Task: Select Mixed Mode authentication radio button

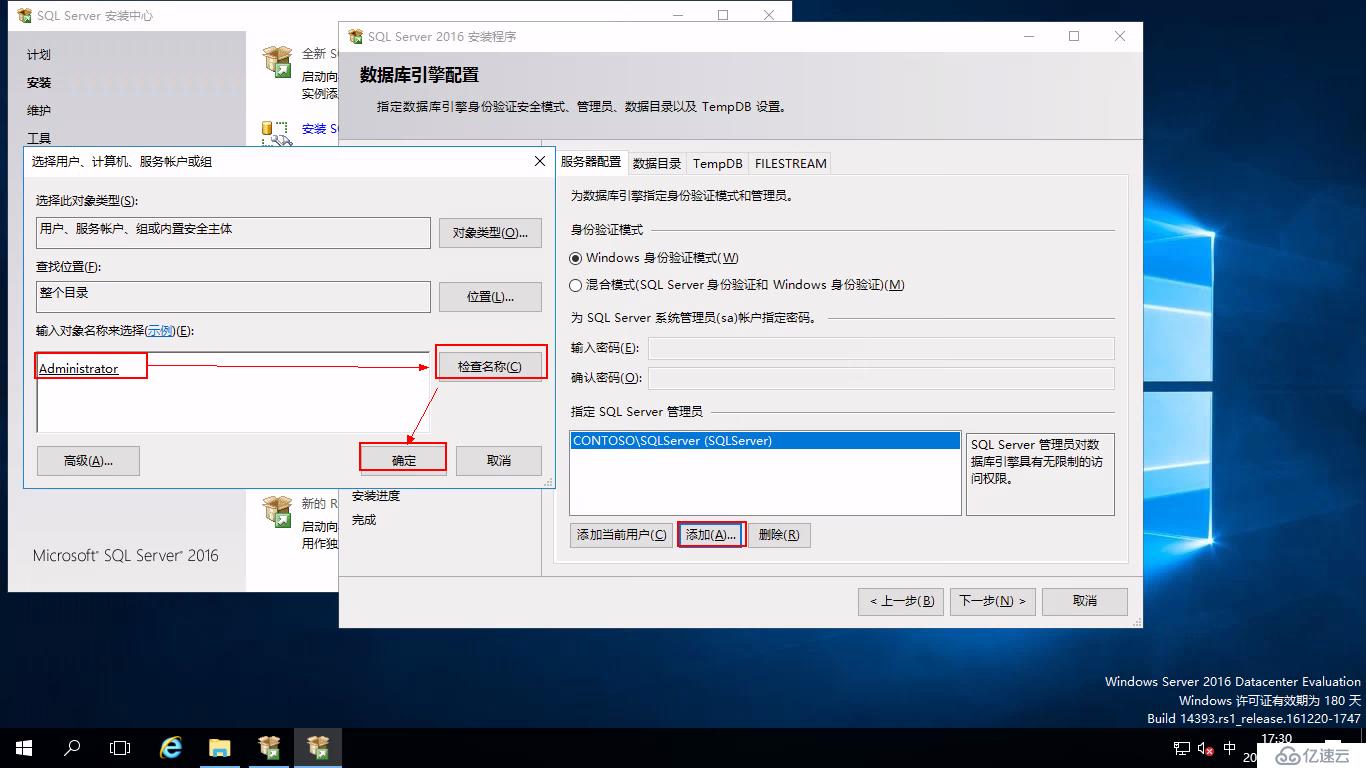Action: click(575, 285)
